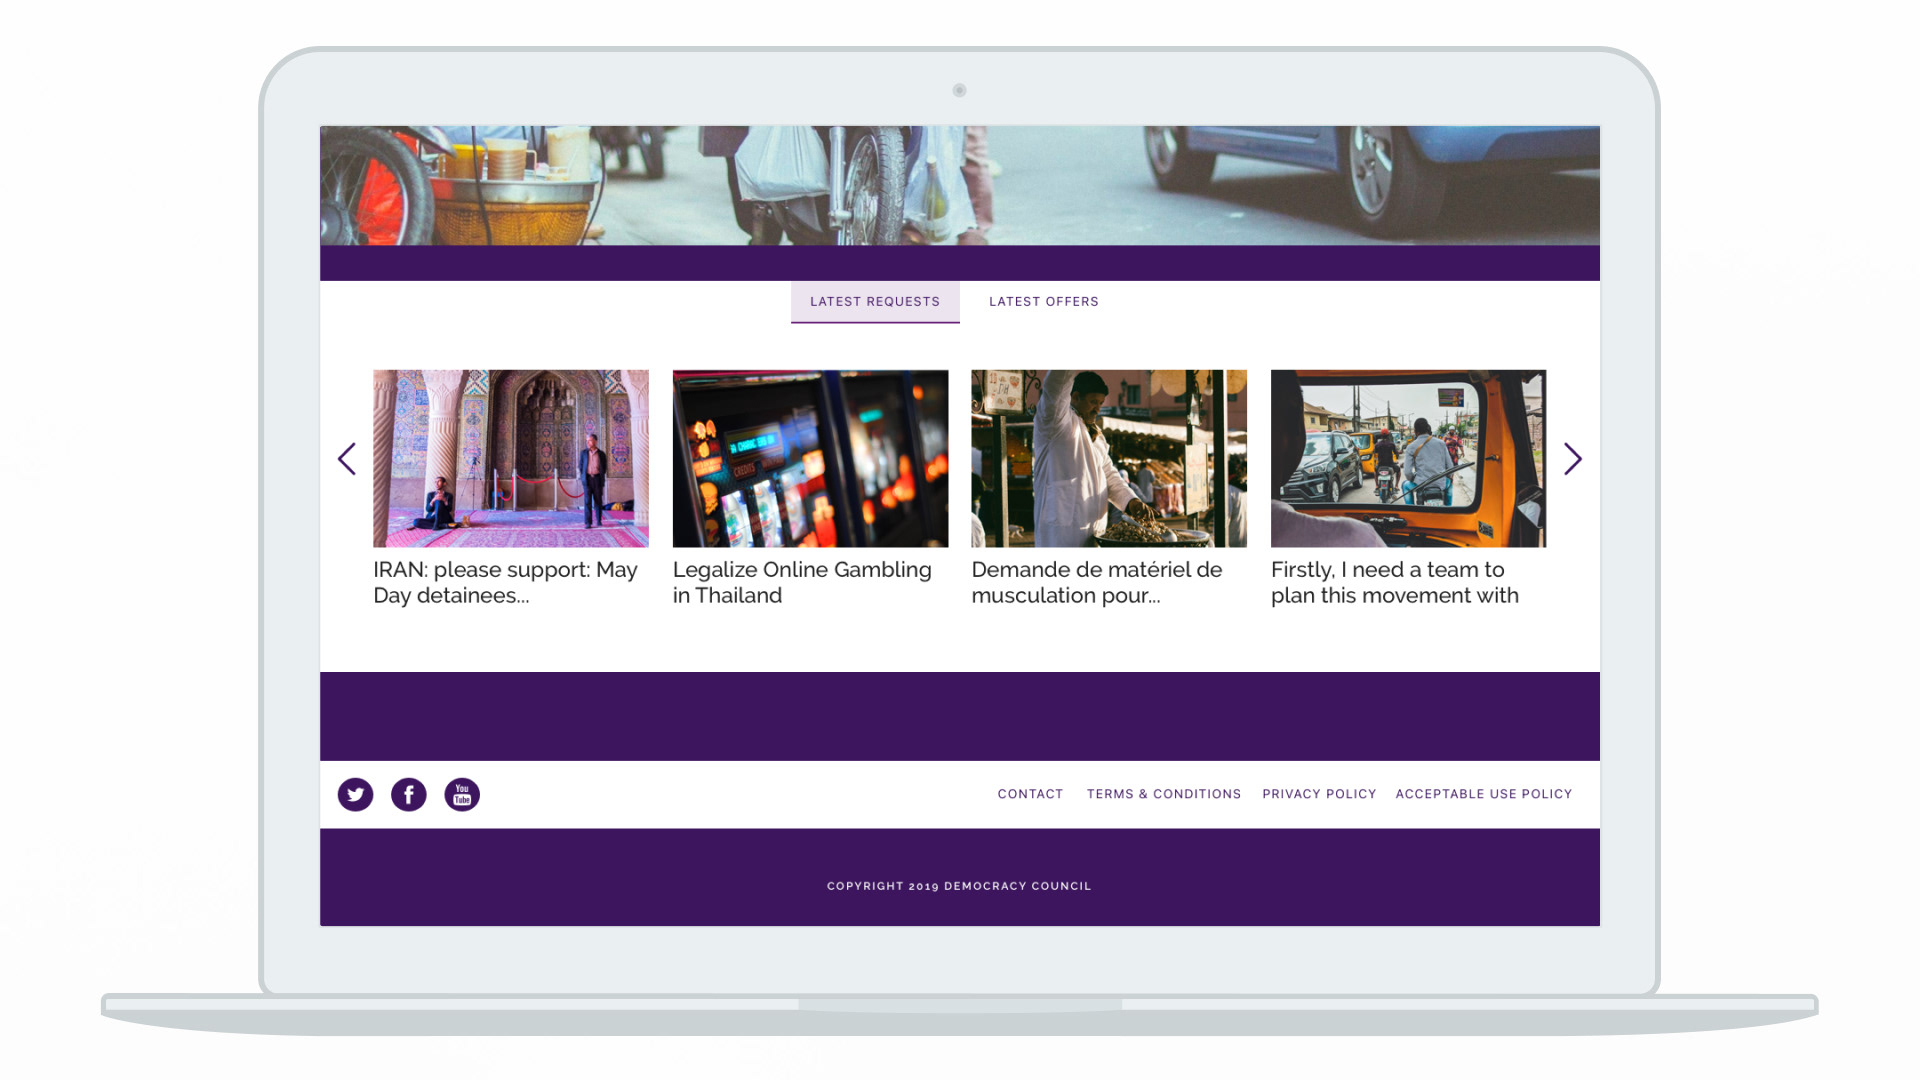Open the Facebook social link
Screen dimensions: 1920x1080
408,794
